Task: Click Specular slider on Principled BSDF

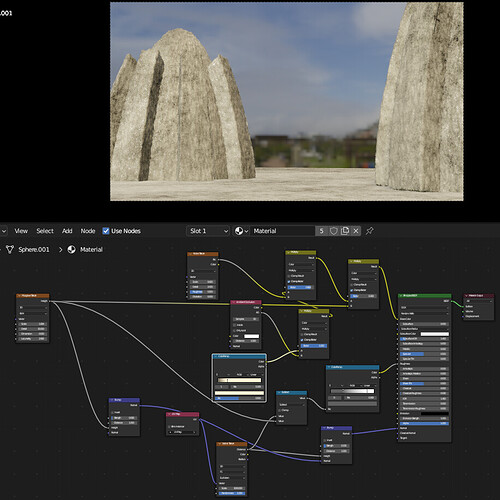Action: click(424, 354)
